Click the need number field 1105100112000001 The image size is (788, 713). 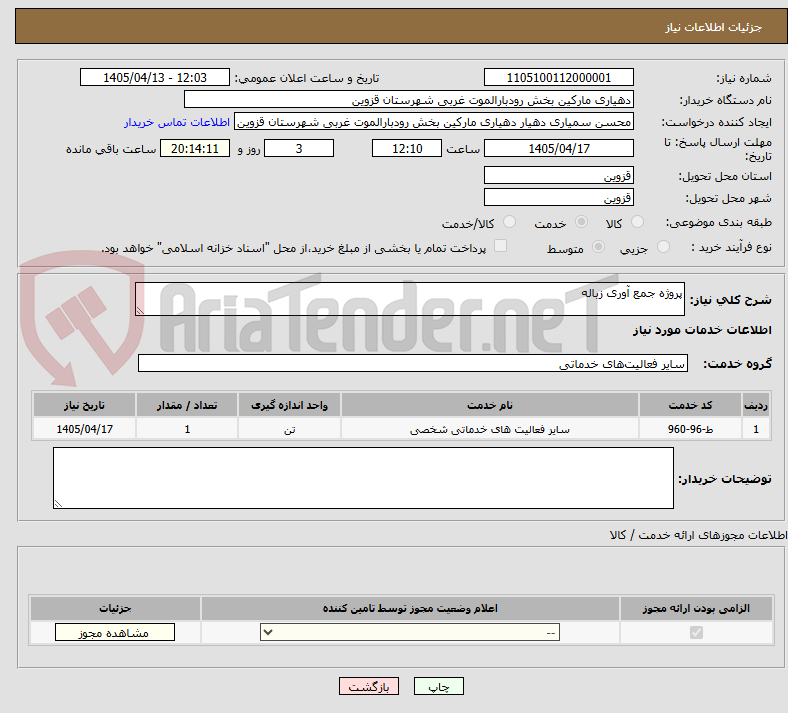pyautogui.click(x=559, y=77)
